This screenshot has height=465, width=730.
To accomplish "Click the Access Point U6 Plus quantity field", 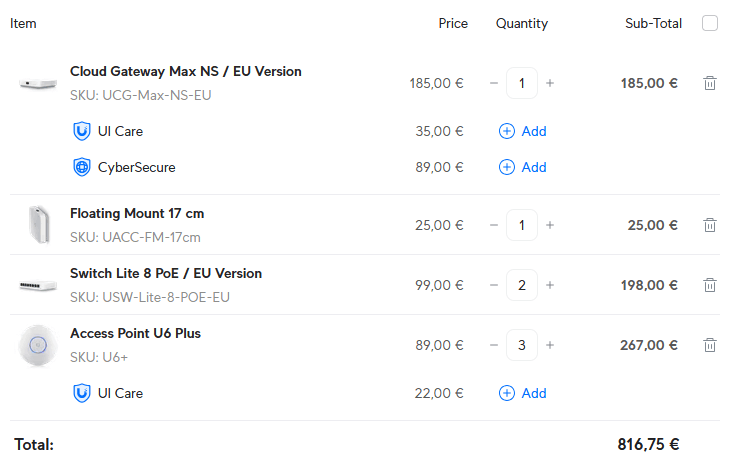I will (x=522, y=345).
